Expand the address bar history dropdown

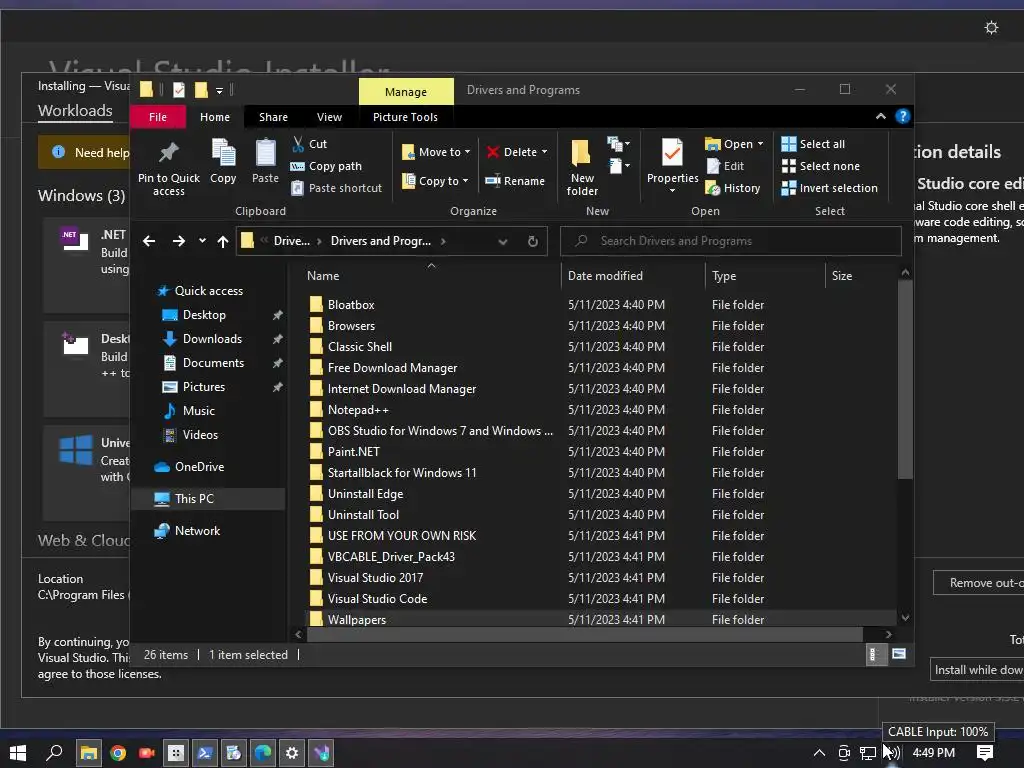pos(503,241)
